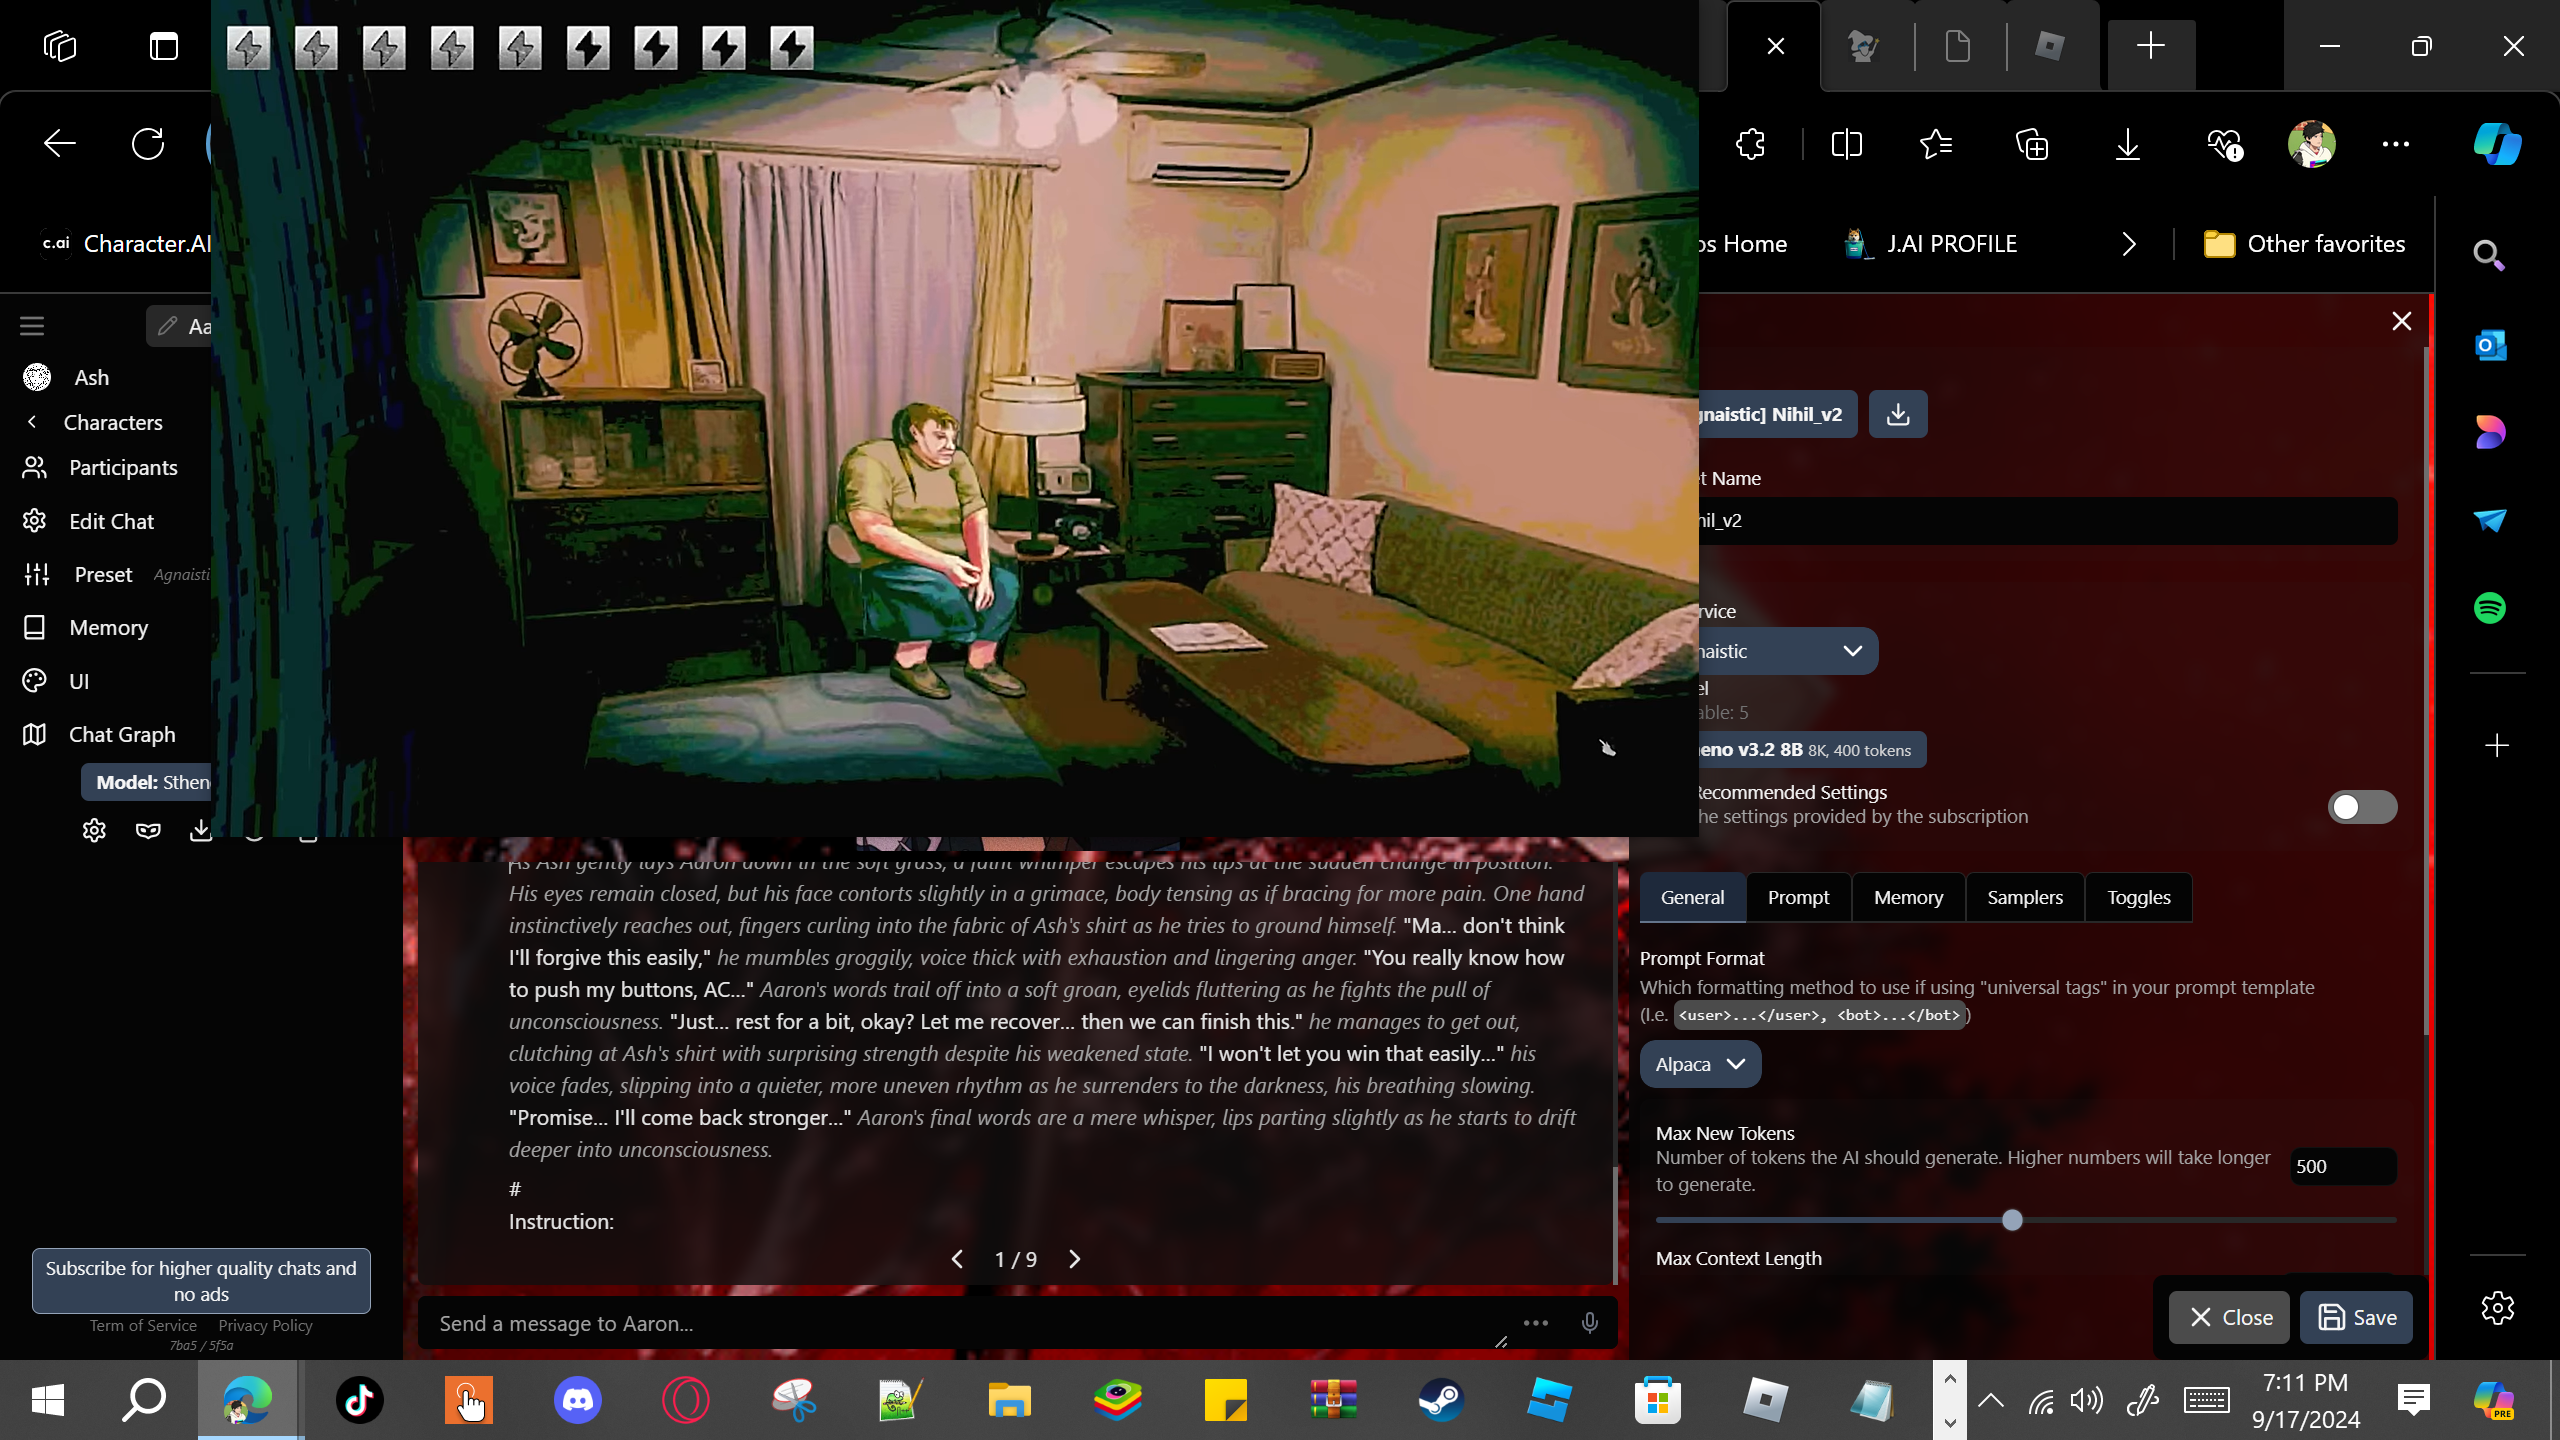Open the Toggles tab
The height and width of the screenshot is (1440, 2560).
coord(2138,897)
